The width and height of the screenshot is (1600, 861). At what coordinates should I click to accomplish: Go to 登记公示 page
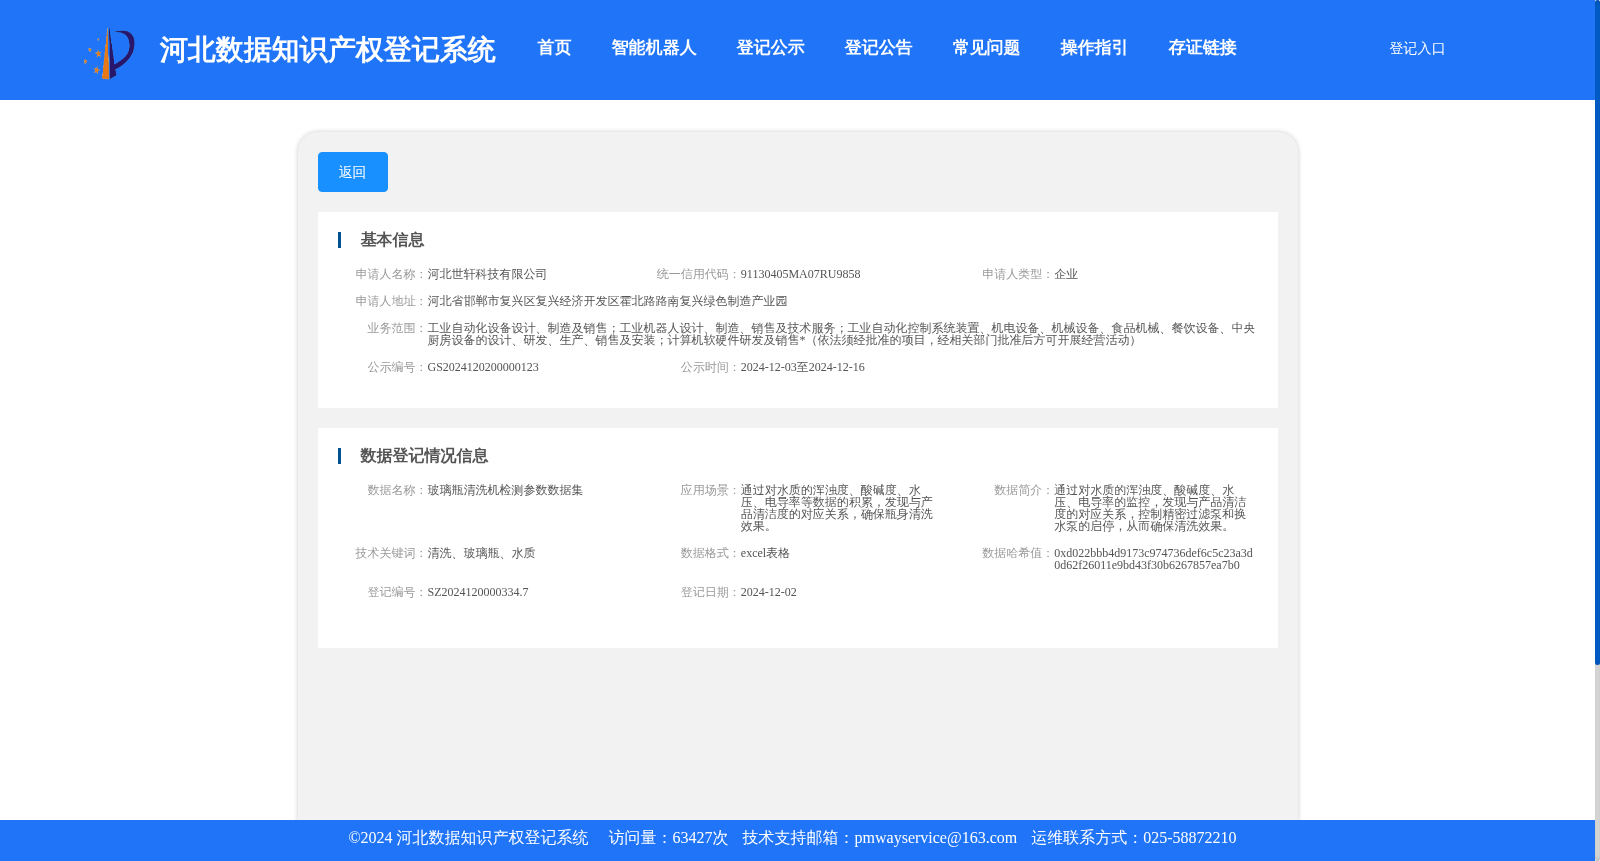point(770,48)
